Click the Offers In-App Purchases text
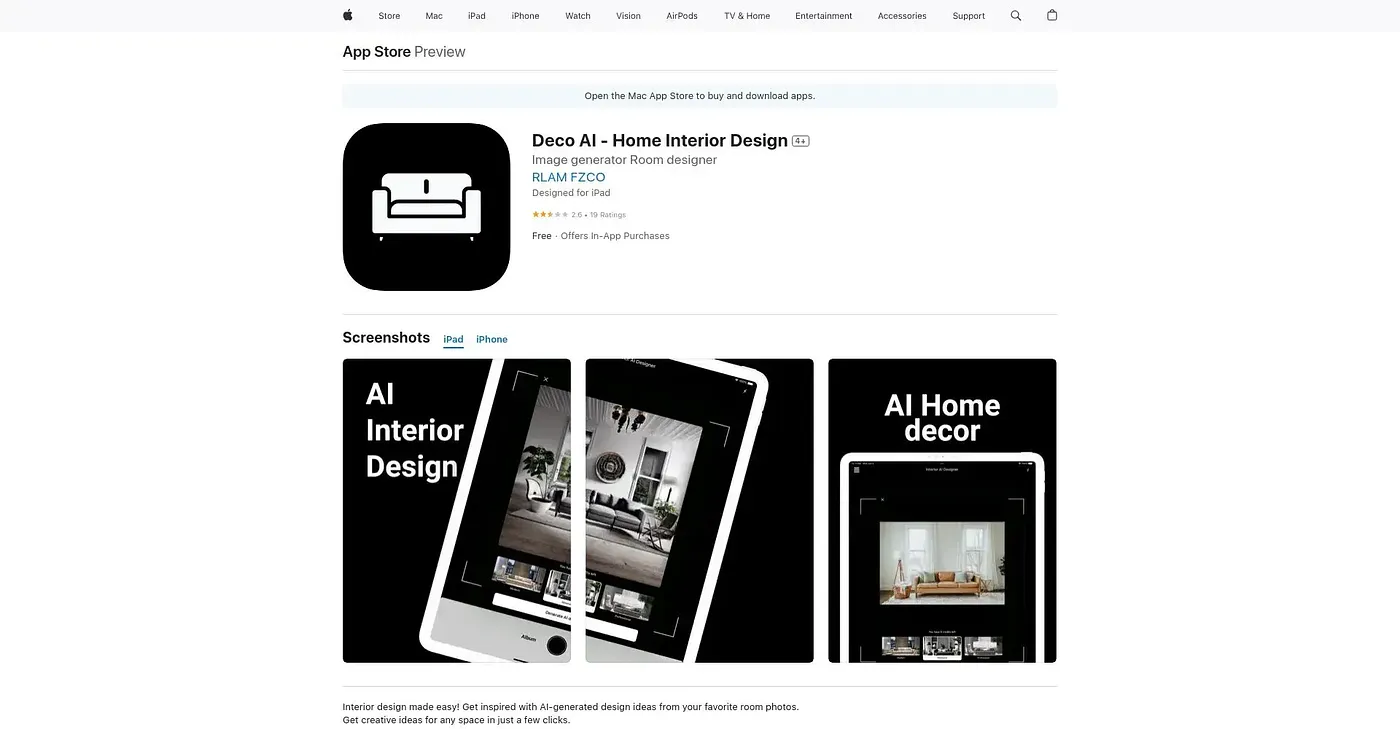The width and height of the screenshot is (1400, 729). [615, 236]
